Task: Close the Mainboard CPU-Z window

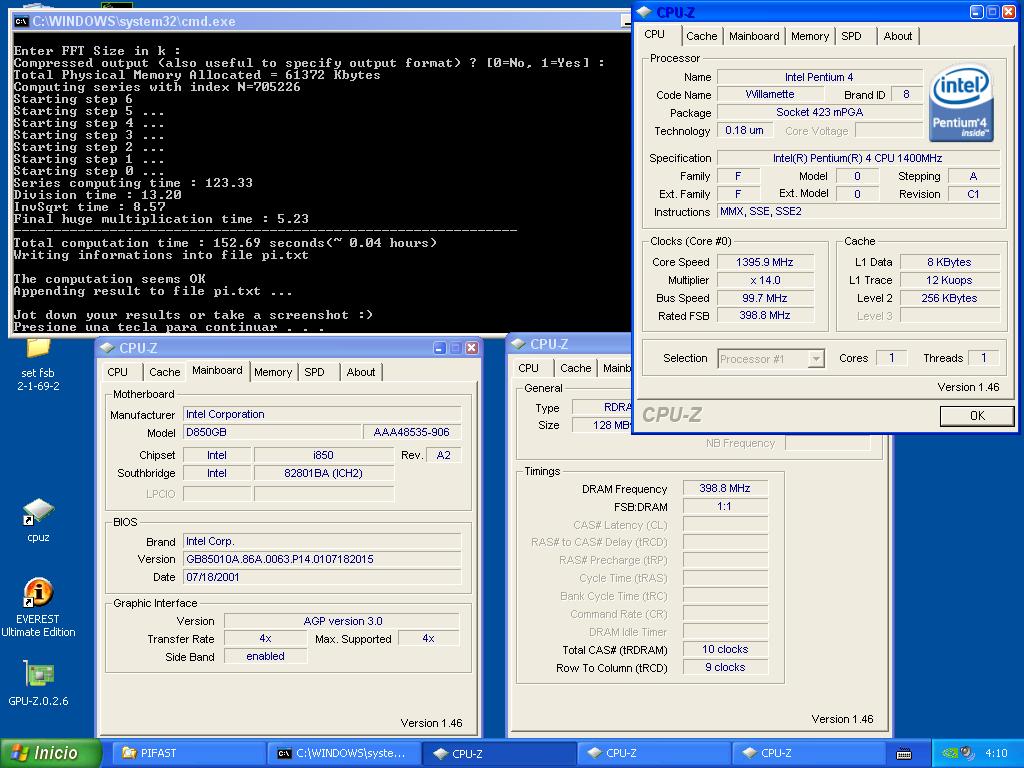Action: pyautogui.click(x=472, y=348)
